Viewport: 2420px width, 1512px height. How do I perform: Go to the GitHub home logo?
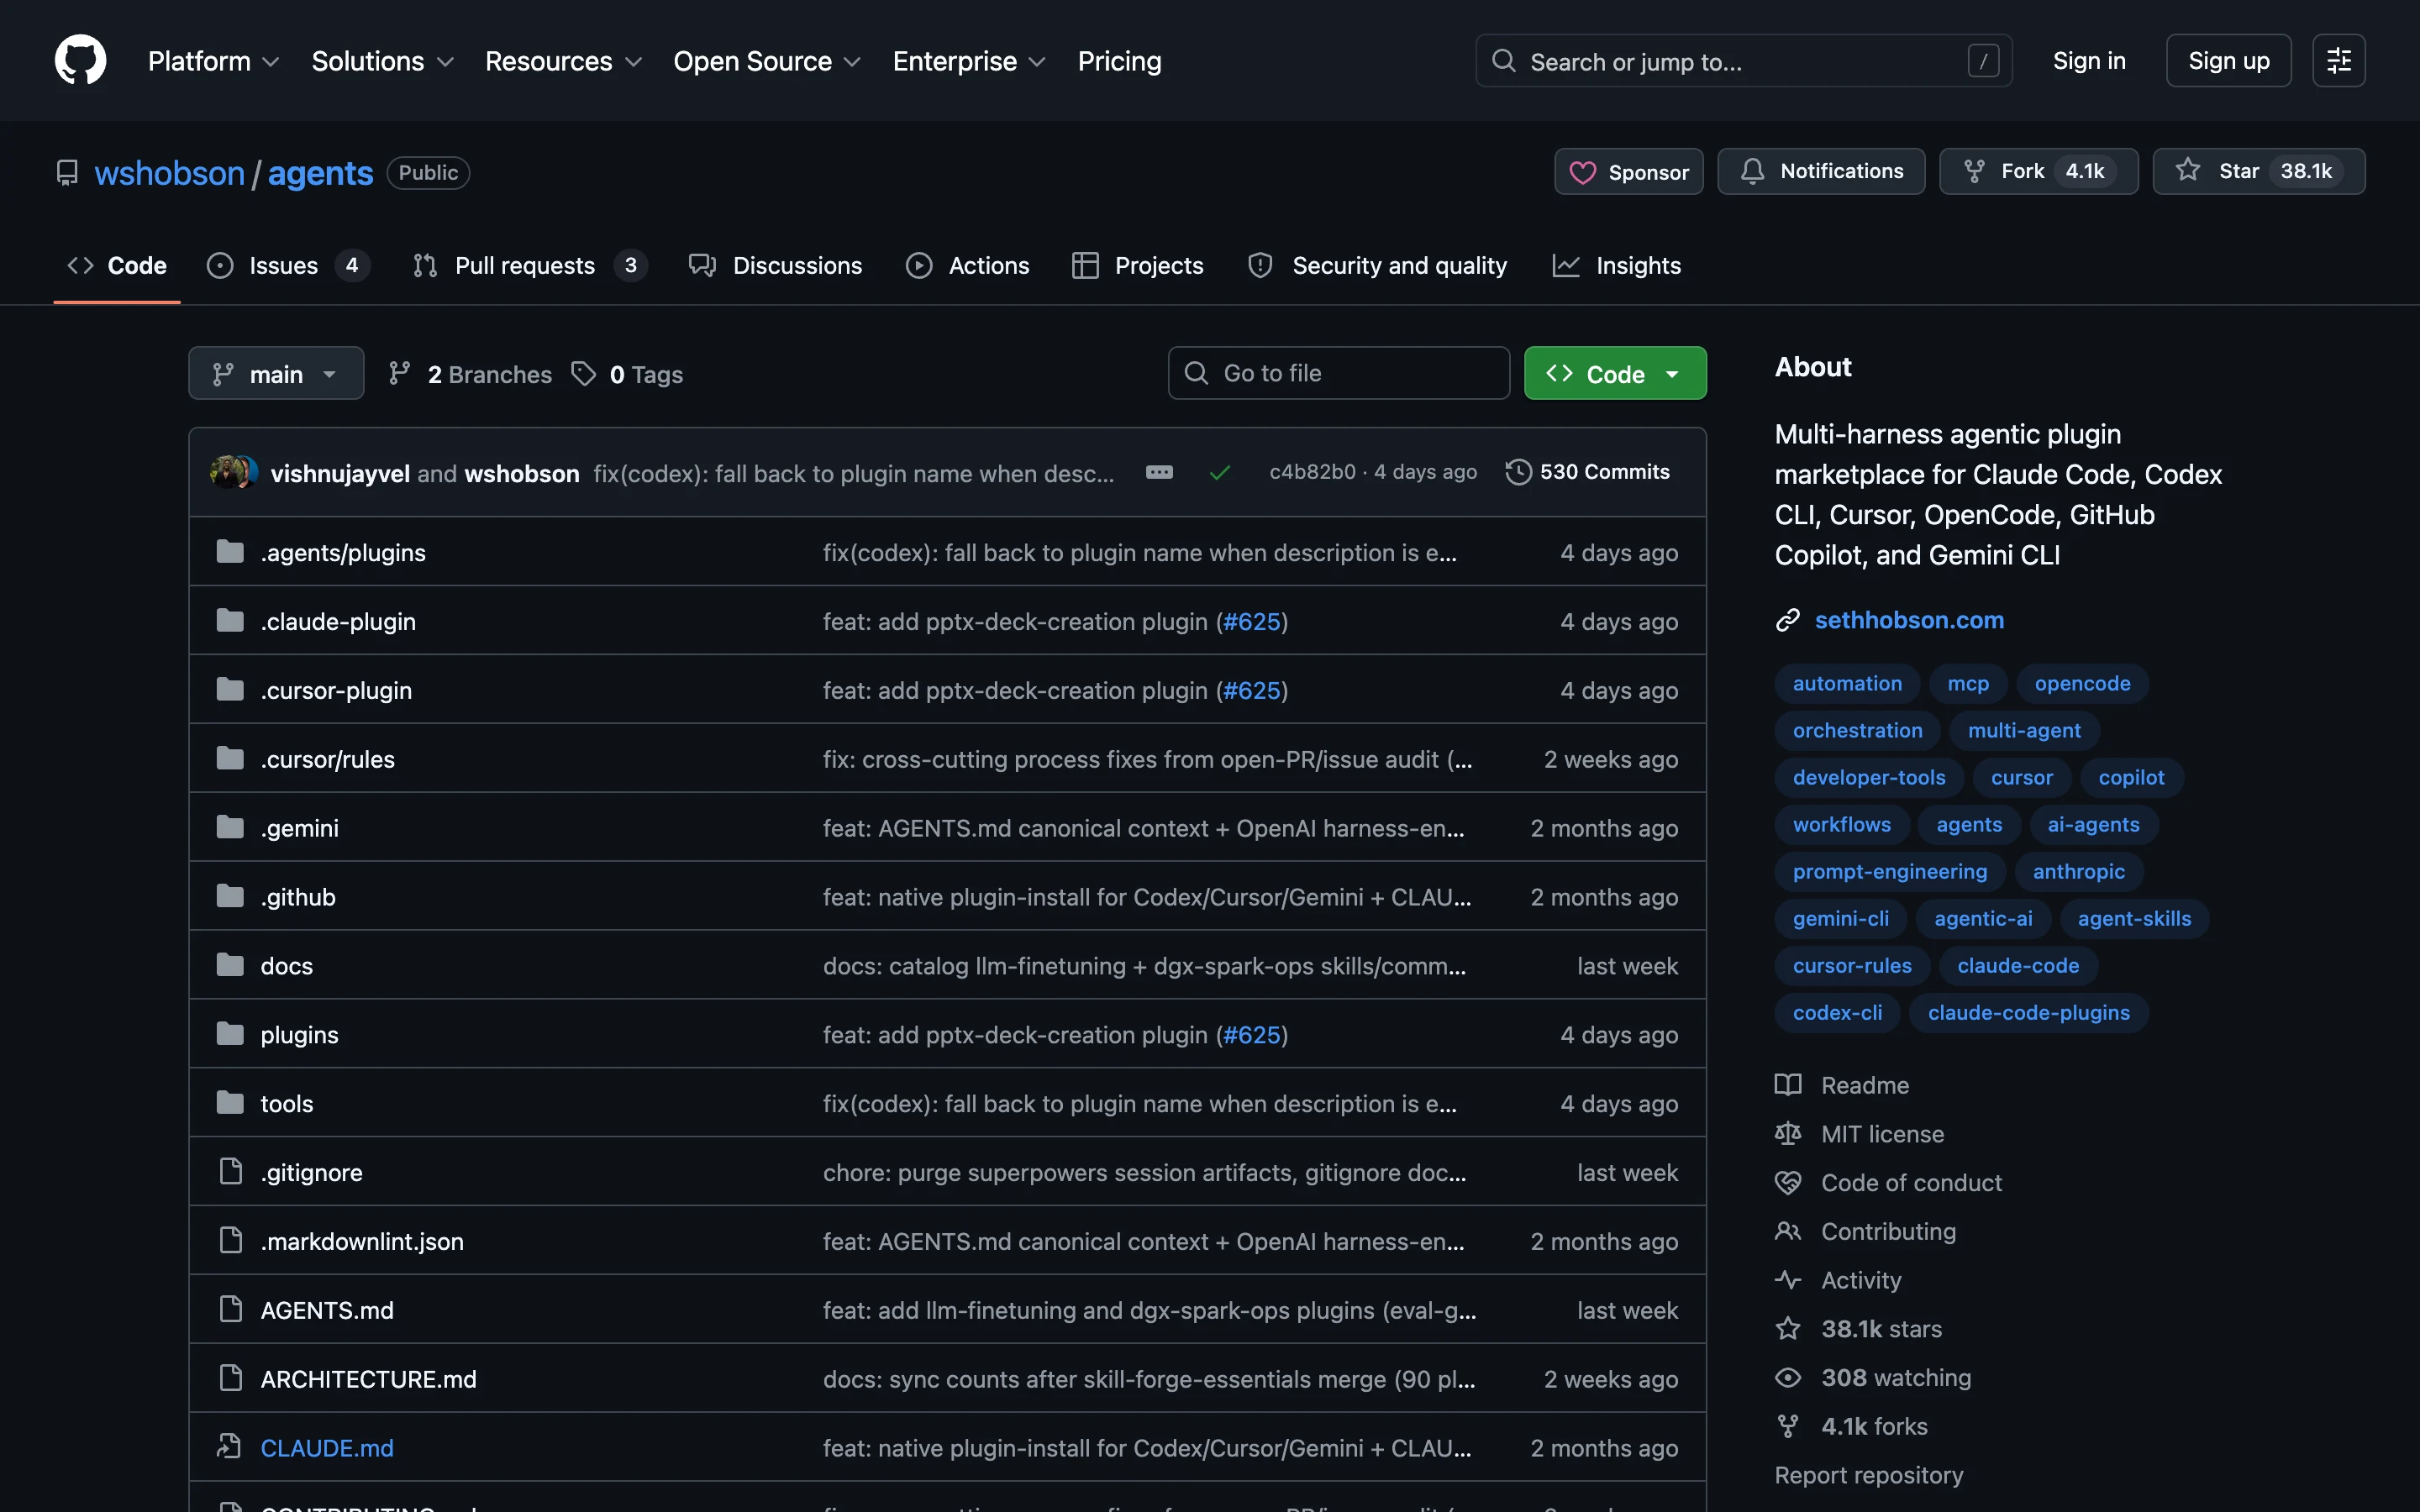pos(80,60)
